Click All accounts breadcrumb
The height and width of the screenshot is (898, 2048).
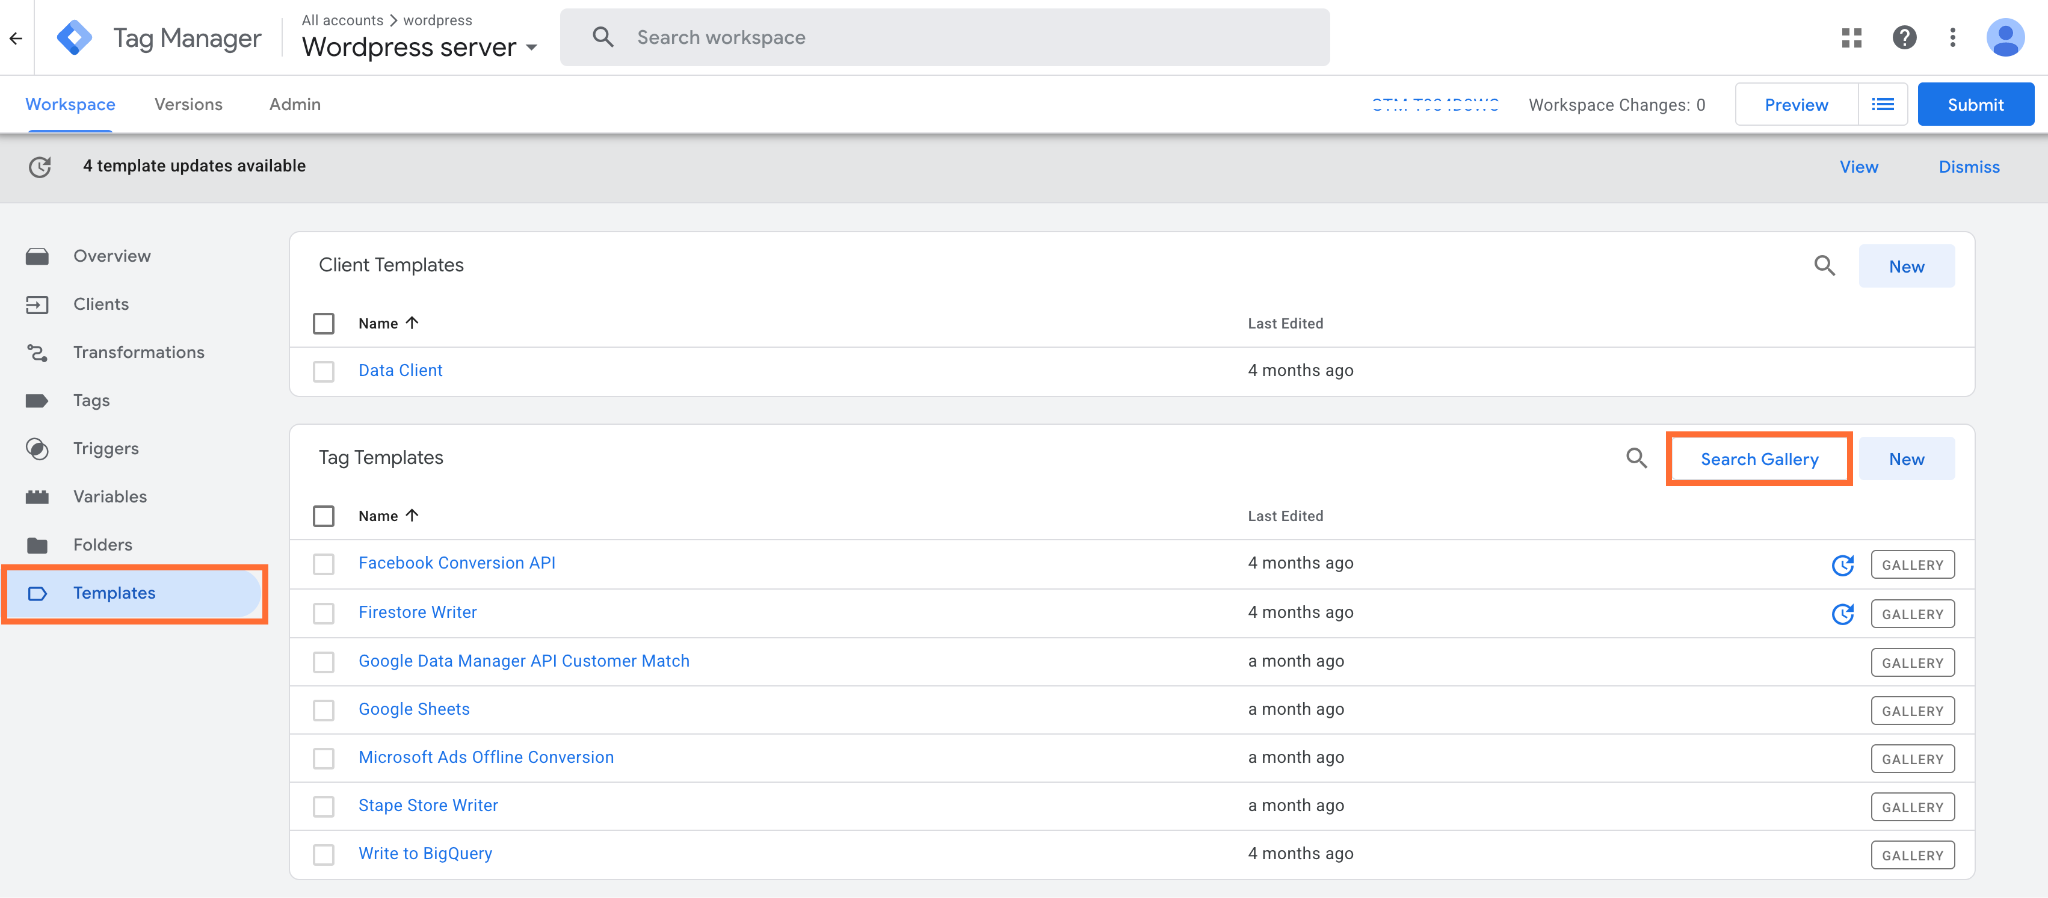pyautogui.click(x=343, y=20)
